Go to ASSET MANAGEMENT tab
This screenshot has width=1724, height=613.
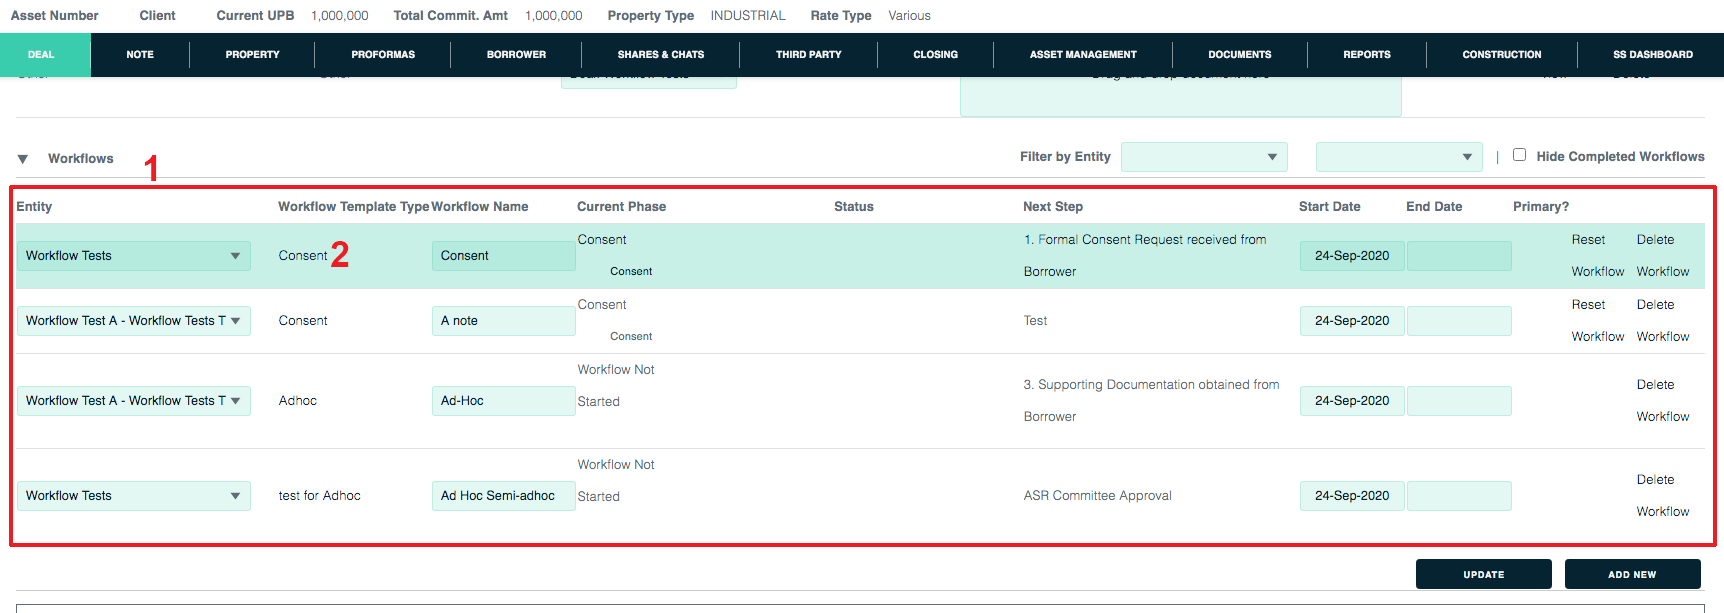(x=1083, y=55)
